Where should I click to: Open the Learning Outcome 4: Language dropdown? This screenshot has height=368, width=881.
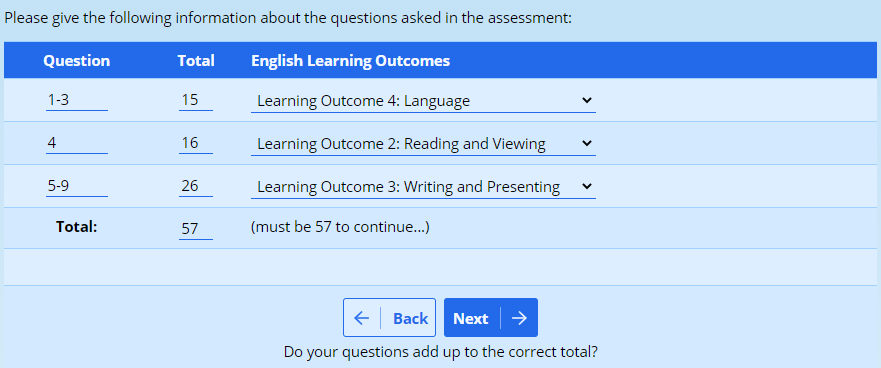pos(423,101)
